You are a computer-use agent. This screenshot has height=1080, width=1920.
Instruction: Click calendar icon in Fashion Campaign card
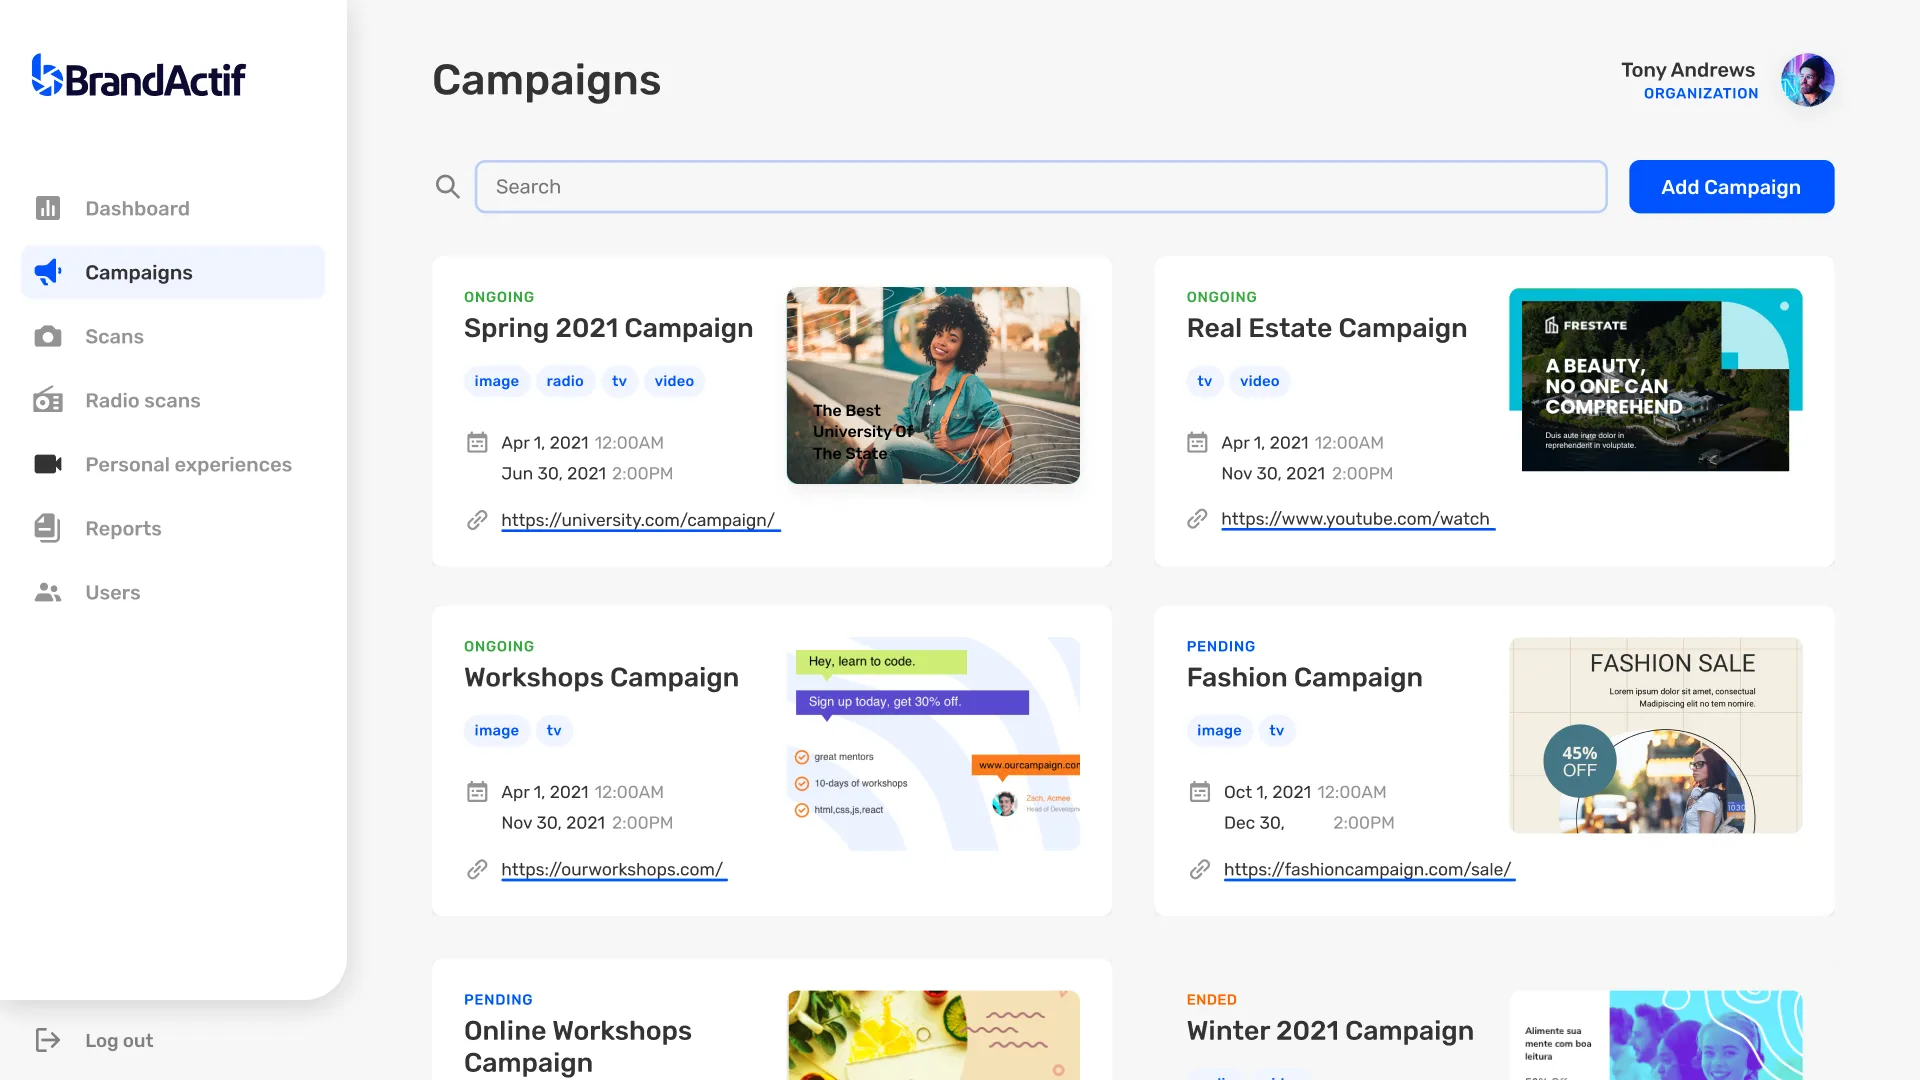point(1200,792)
